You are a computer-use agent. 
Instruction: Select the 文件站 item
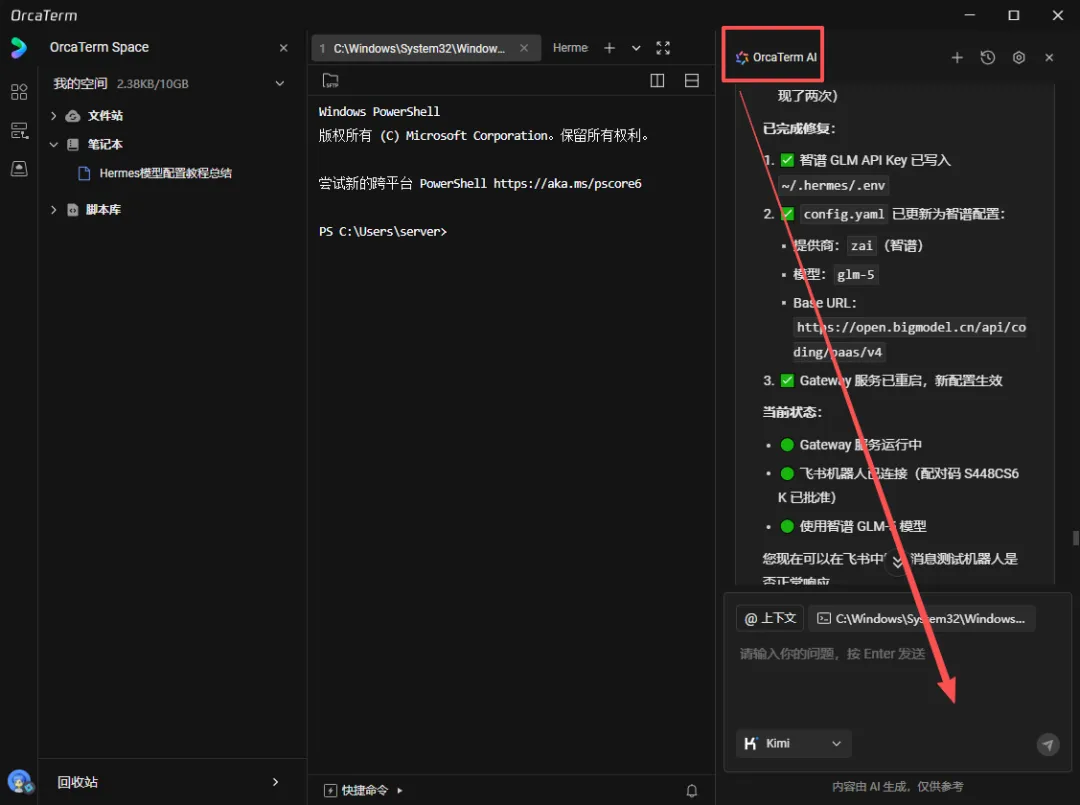click(x=105, y=116)
